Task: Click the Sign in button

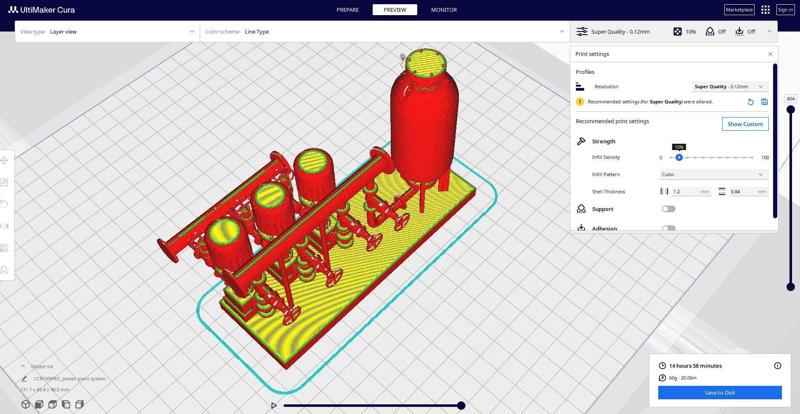Action: [x=785, y=10]
